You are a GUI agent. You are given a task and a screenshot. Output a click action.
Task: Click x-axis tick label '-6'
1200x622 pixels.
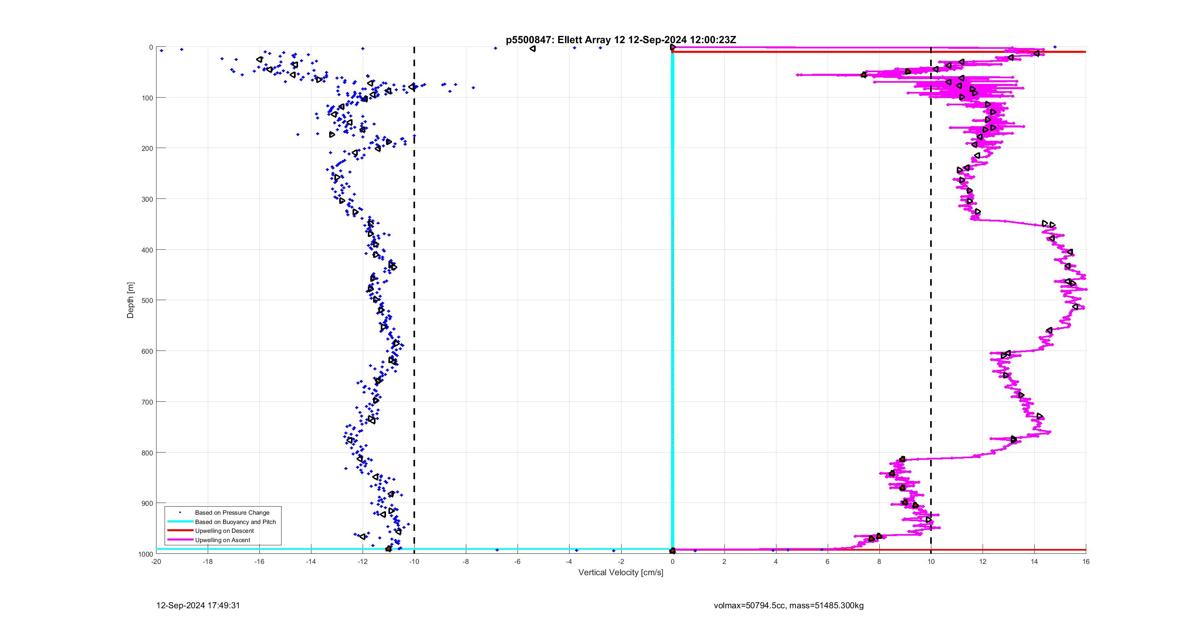click(x=518, y=561)
